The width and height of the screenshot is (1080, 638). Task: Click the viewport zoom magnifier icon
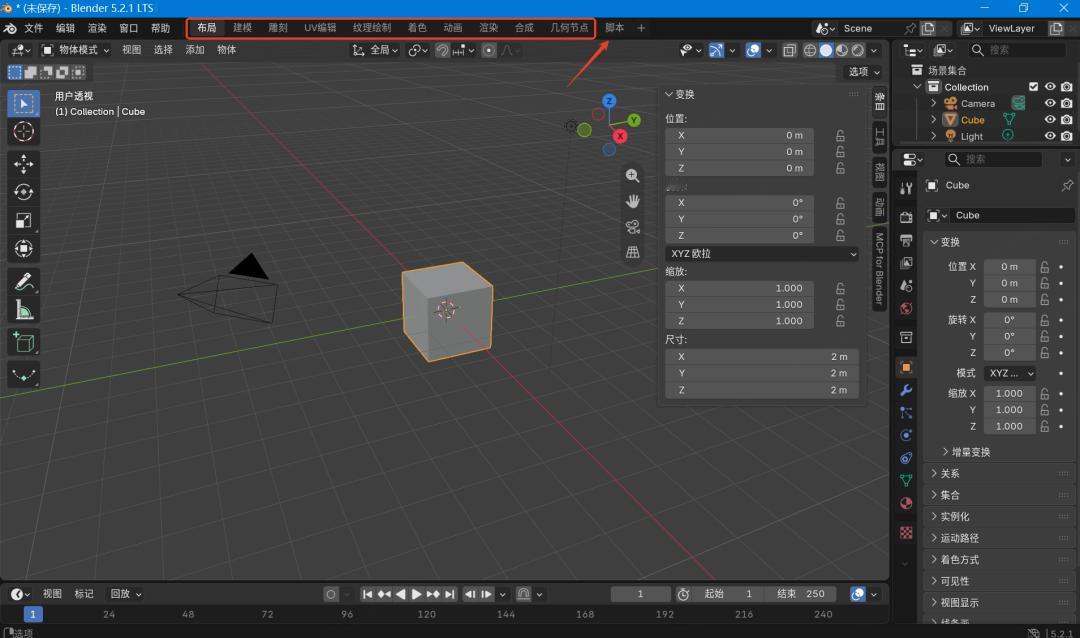point(632,176)
